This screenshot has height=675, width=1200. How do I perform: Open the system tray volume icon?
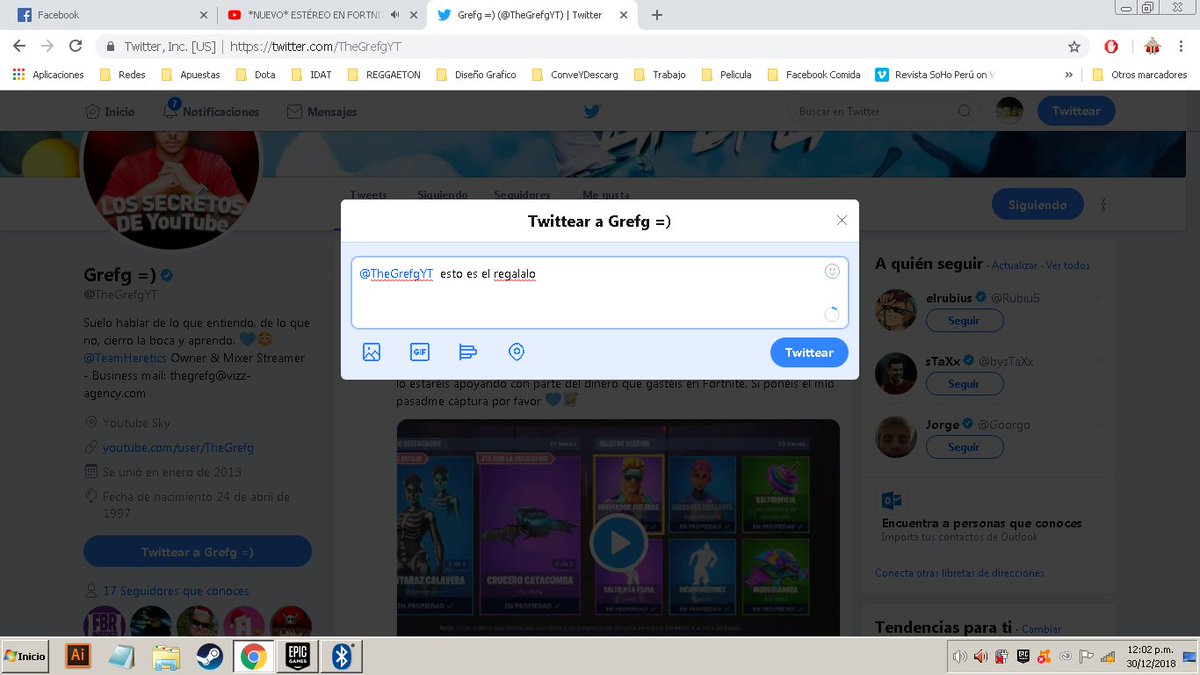click(960, 657)
